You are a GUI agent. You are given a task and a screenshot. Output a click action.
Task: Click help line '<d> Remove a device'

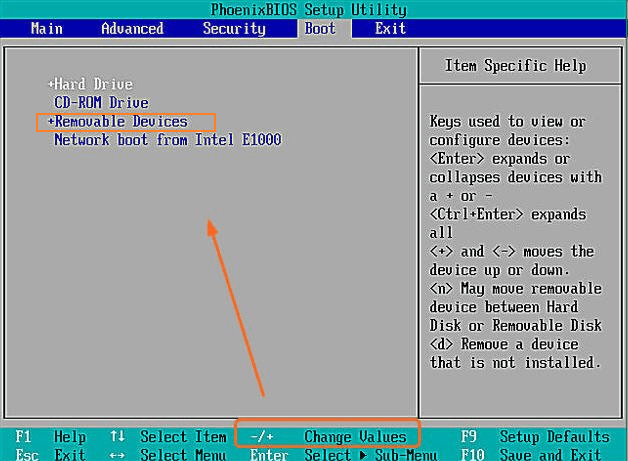504,344
